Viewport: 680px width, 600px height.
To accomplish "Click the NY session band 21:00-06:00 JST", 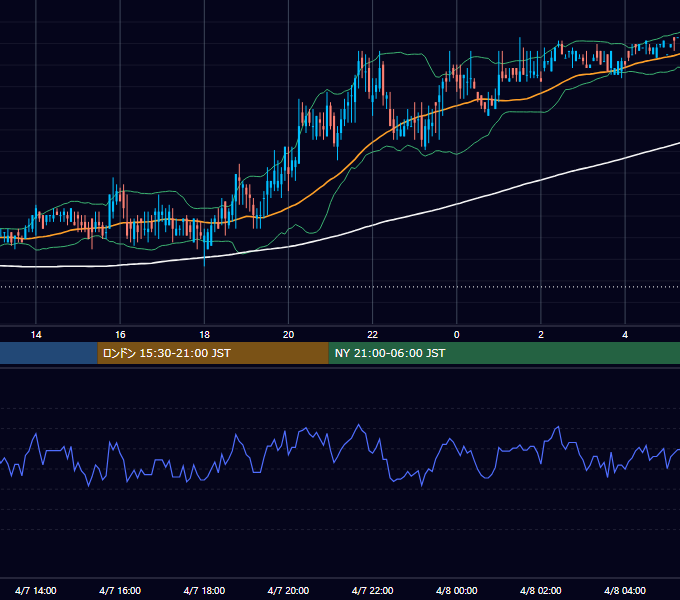I will [x=504, y=353].
